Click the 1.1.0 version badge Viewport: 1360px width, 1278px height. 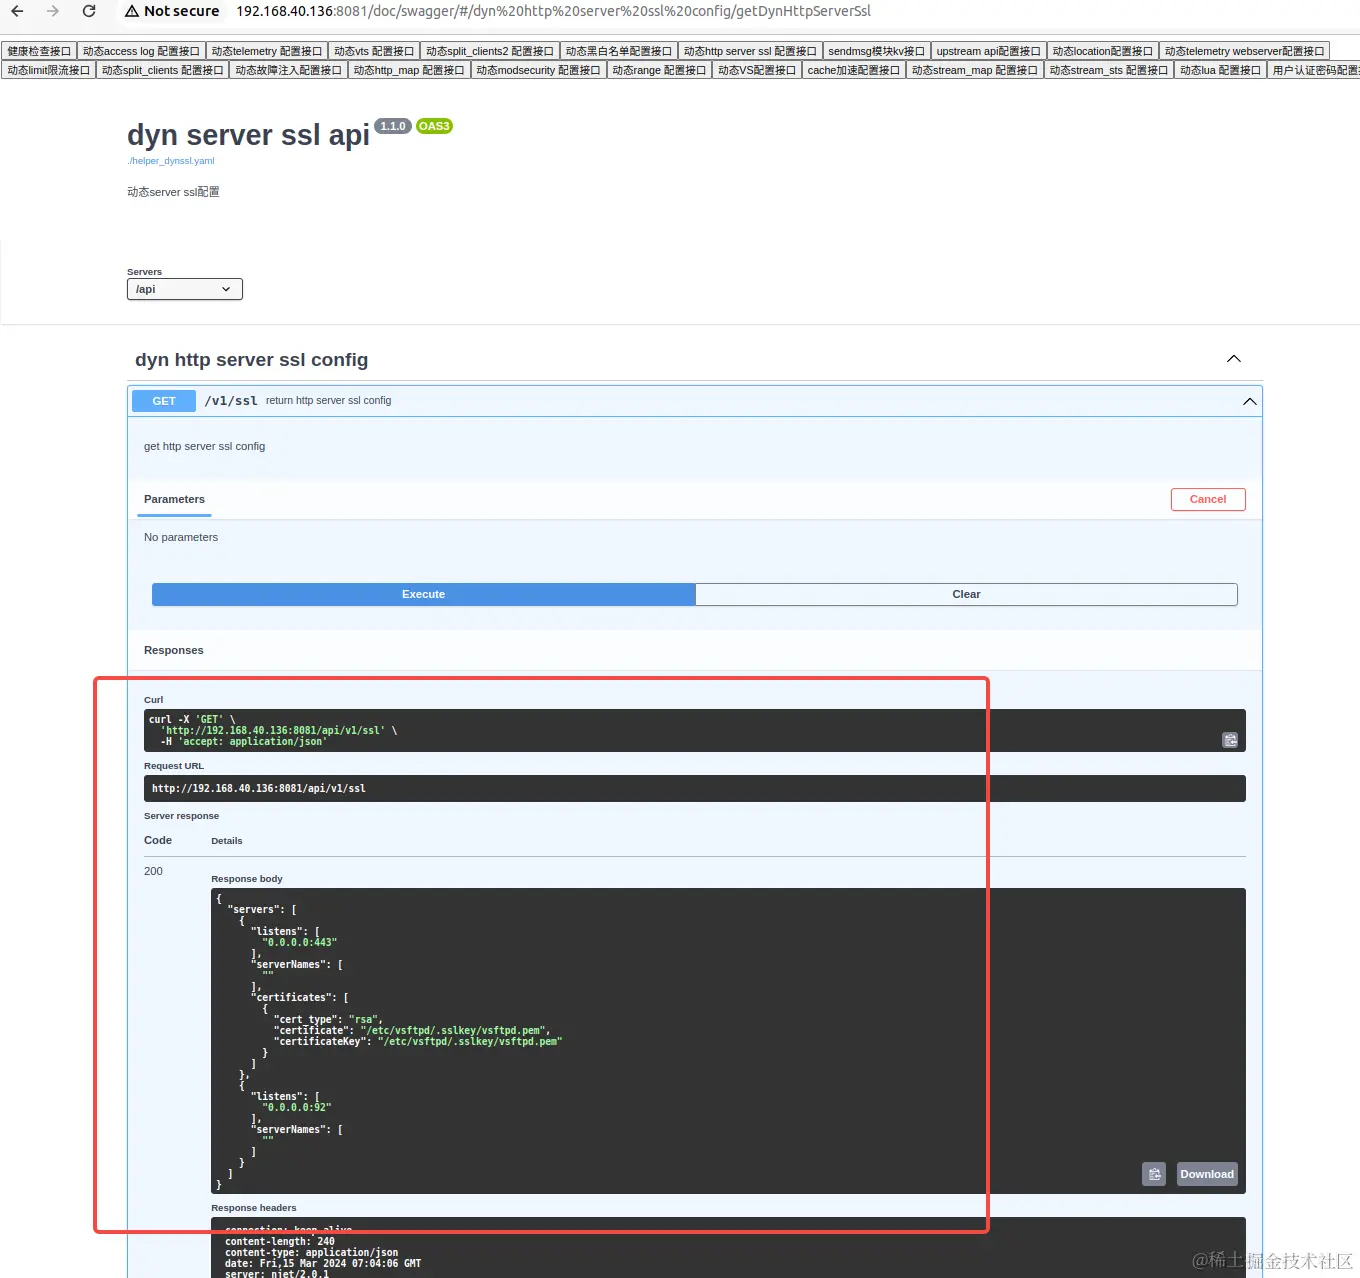[393, 126]
